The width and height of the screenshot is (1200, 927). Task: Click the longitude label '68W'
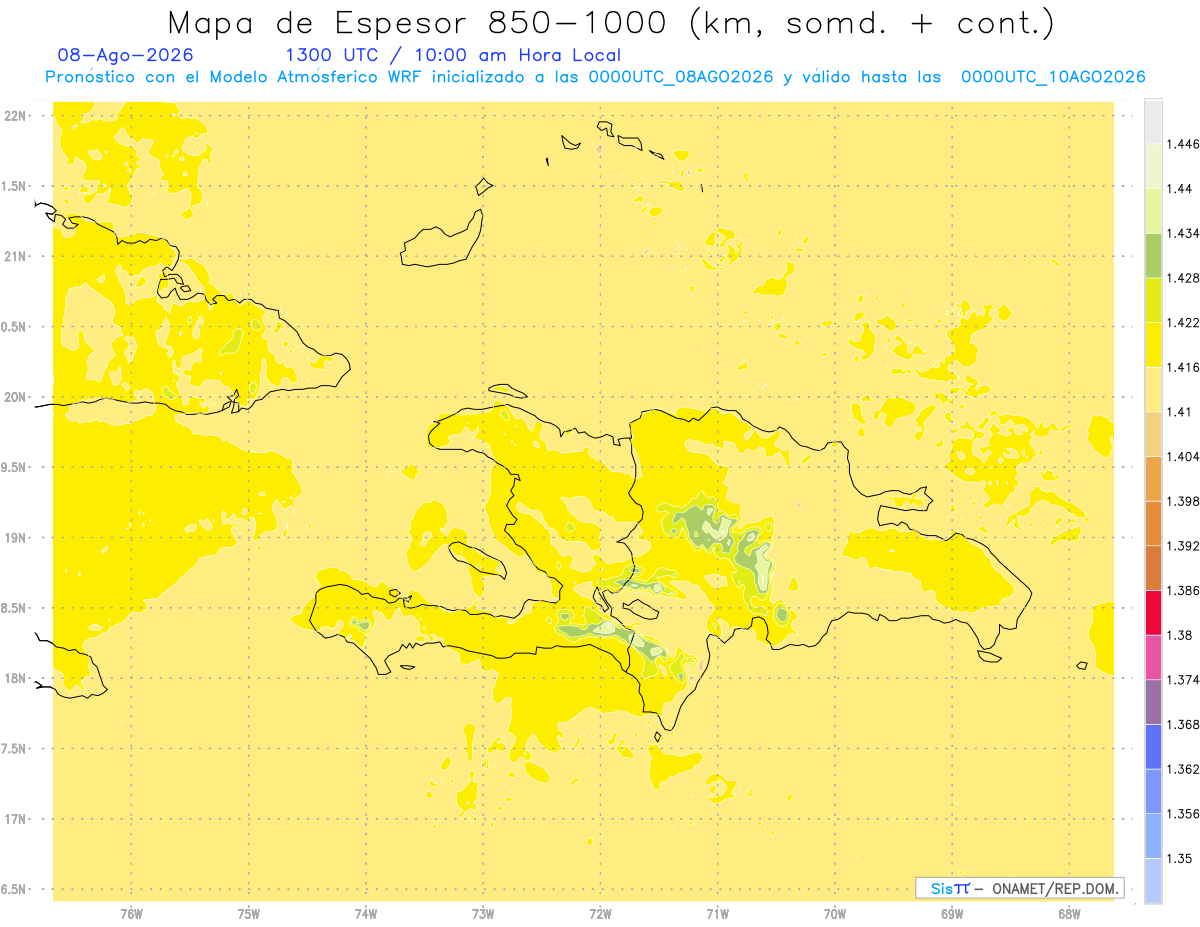pos(1069,913)
